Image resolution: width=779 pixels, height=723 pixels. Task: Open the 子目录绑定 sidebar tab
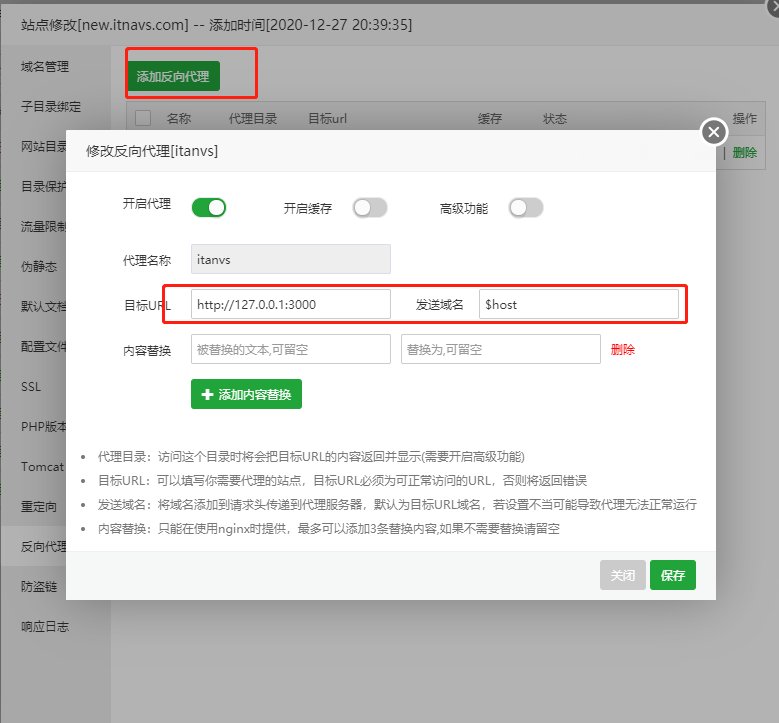(x=51, y=106)
